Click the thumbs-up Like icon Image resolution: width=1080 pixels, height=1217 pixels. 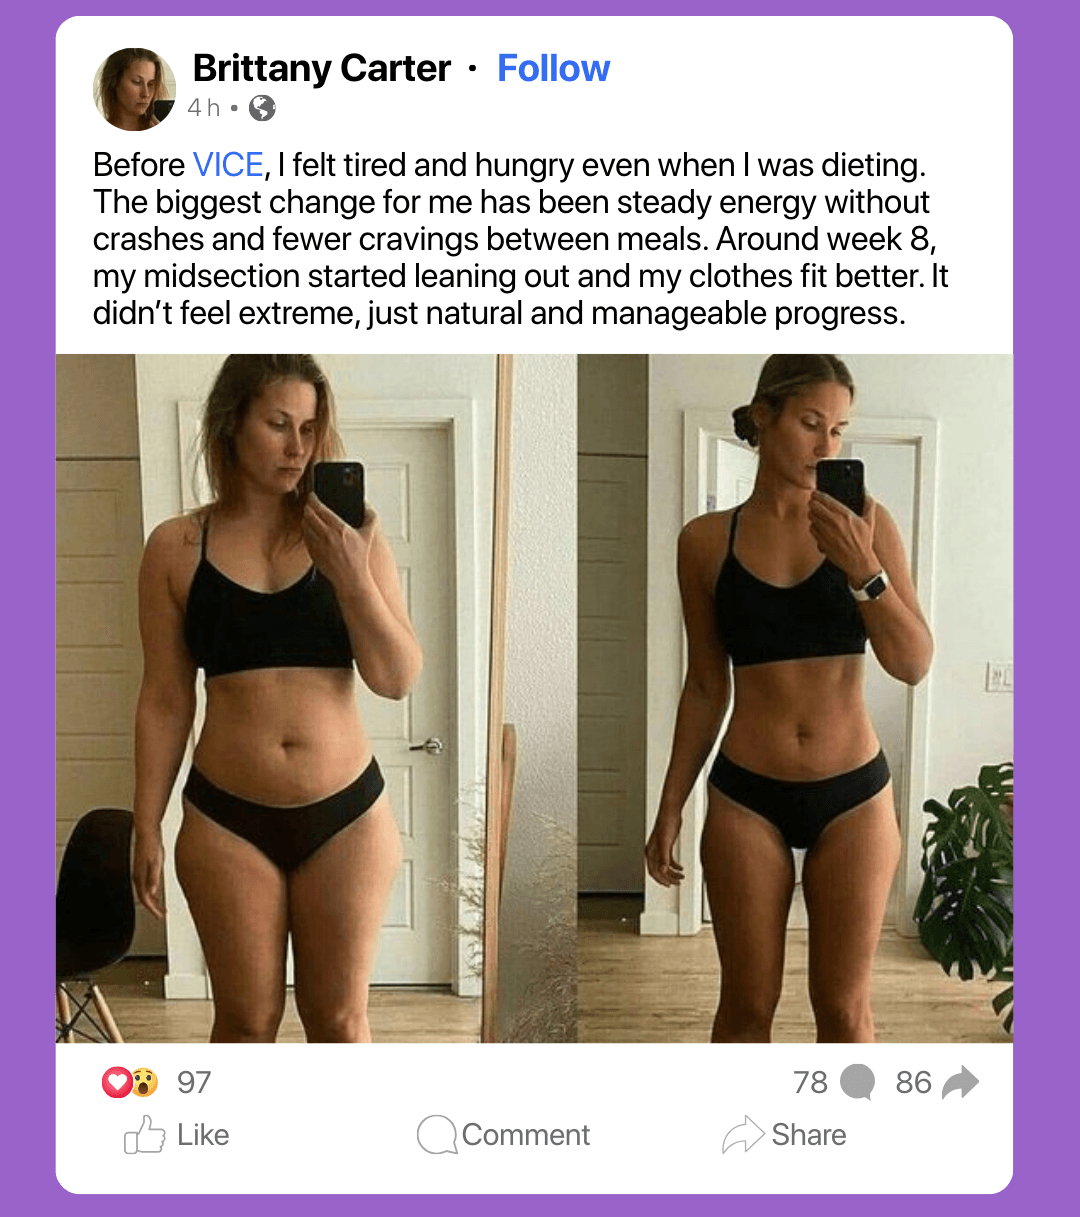click(144, 1135)
